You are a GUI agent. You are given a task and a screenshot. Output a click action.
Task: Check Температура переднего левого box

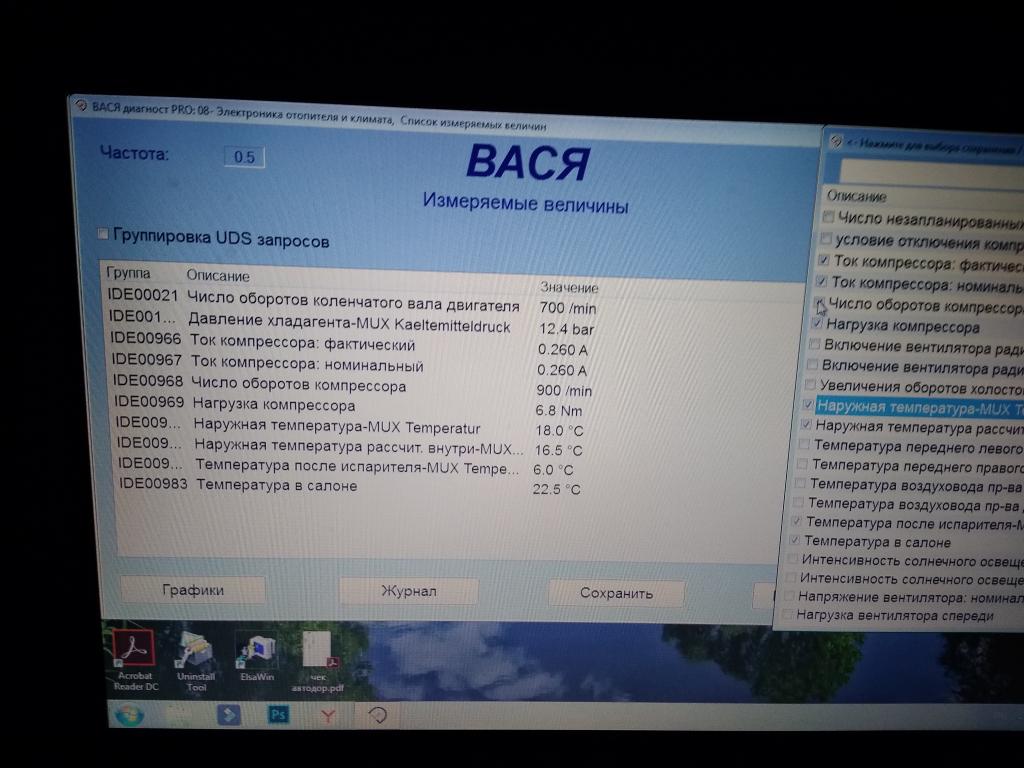pos(804,444)
